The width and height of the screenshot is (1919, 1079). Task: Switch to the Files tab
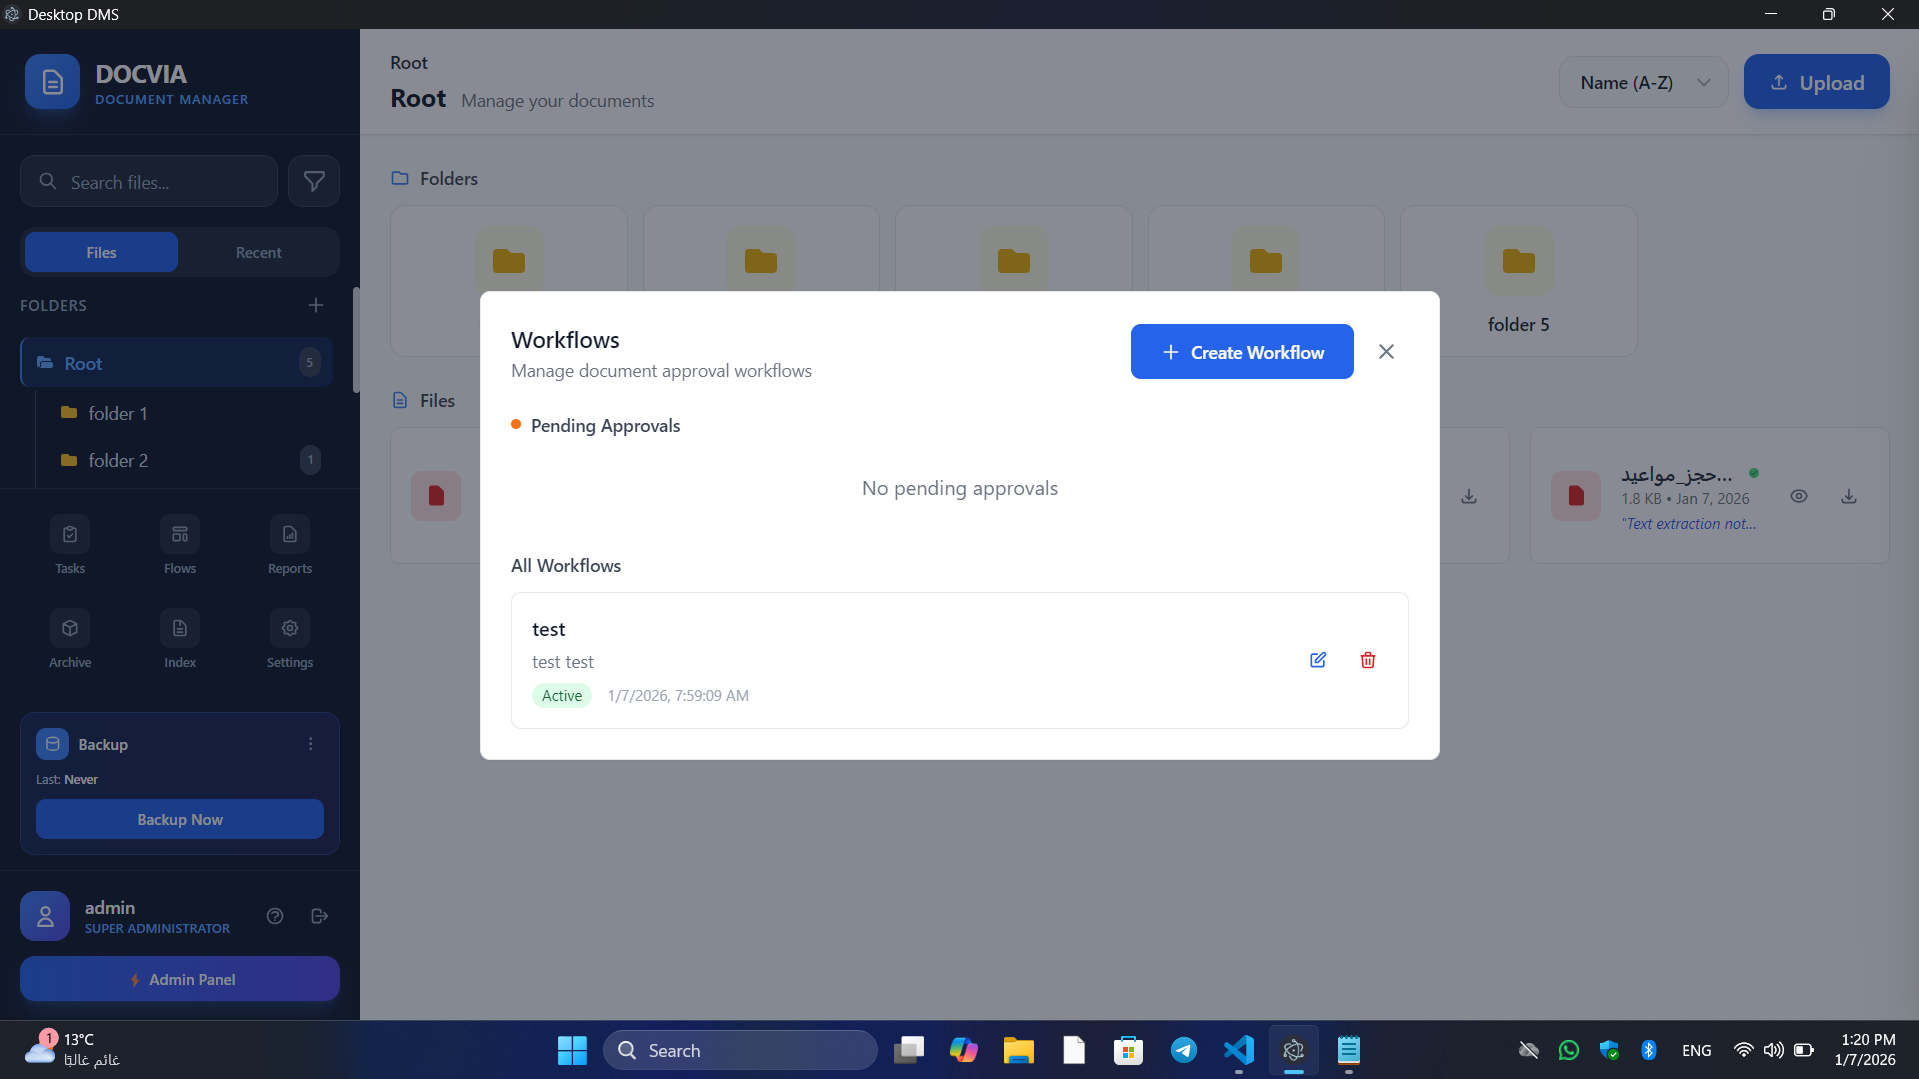[101, 252]
